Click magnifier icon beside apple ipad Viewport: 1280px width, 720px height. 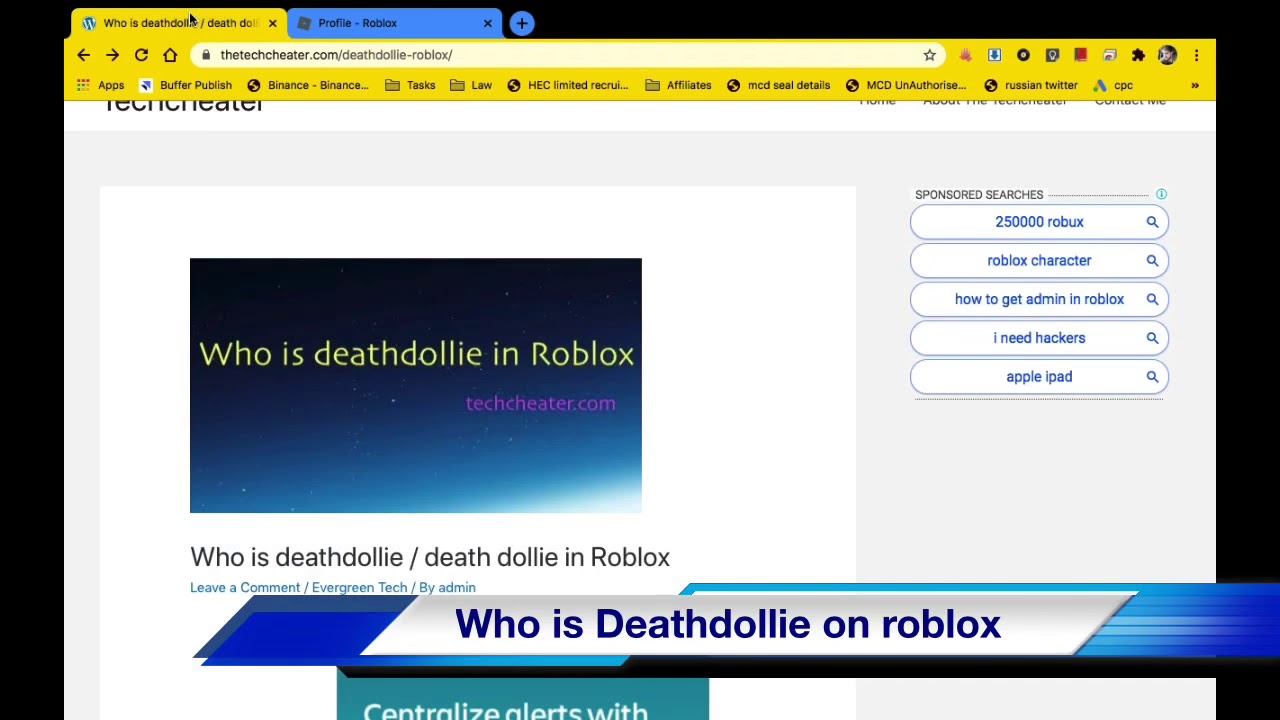(1152, 377)
